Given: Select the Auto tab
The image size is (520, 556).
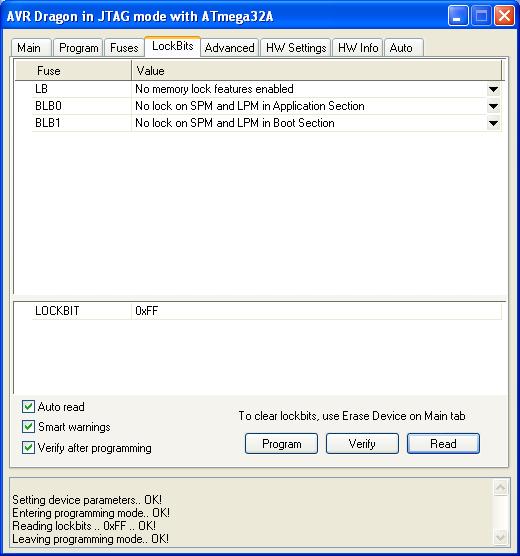Looking at the screenshot, I should (404, 48).
